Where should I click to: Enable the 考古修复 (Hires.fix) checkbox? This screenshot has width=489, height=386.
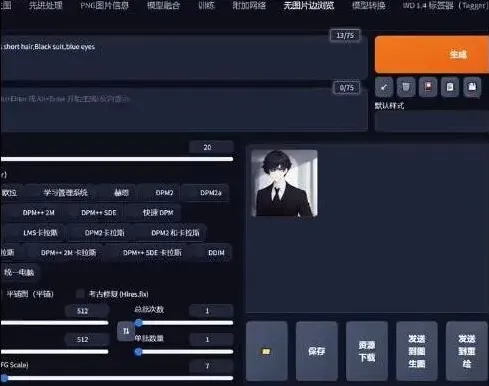click(x=80, y=294)
